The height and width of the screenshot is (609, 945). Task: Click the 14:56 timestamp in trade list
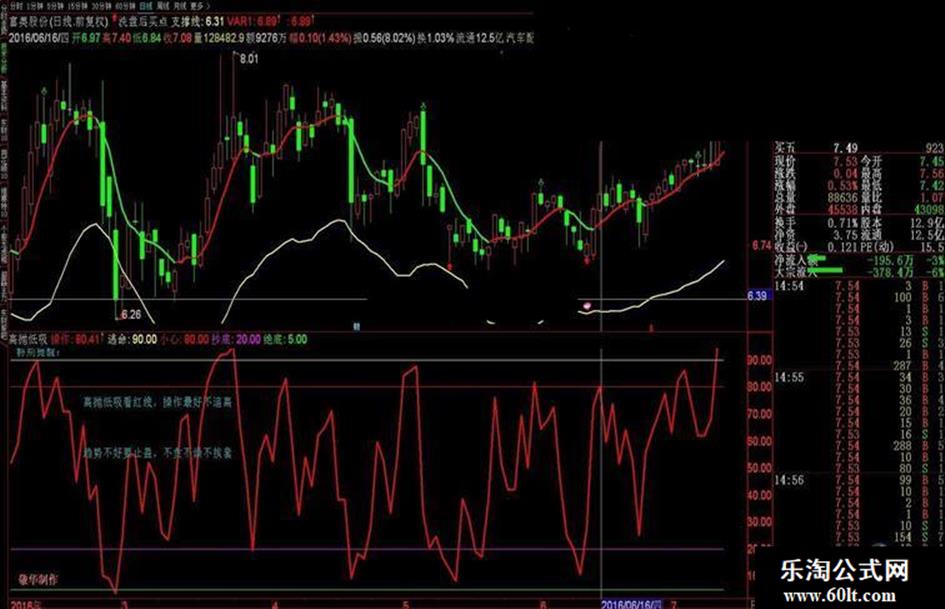(x=789, y=481)
